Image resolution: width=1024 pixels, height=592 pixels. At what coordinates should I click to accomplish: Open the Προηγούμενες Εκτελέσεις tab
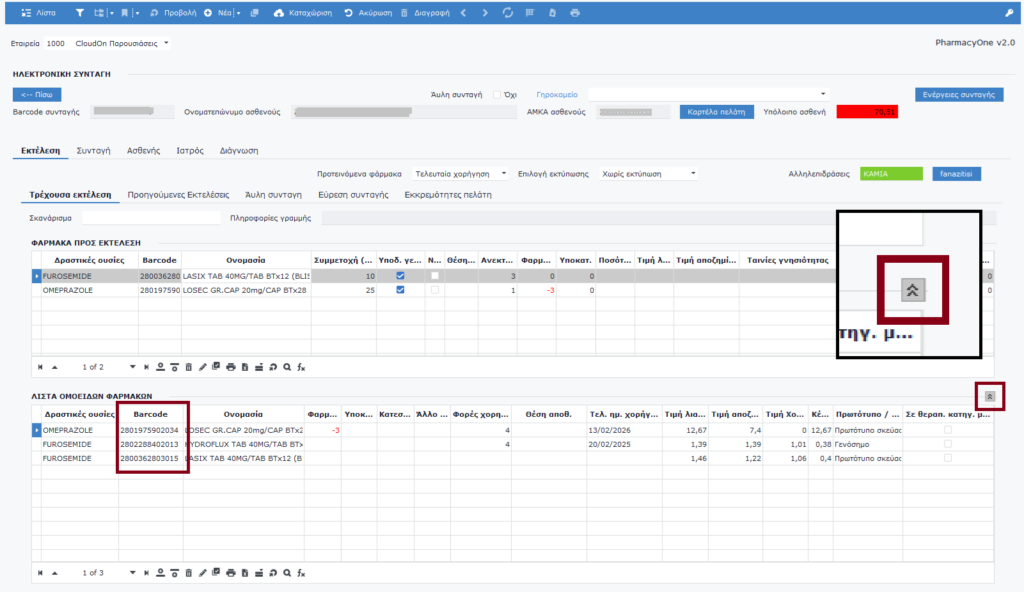pyautogui.click(x=178, y=195)
